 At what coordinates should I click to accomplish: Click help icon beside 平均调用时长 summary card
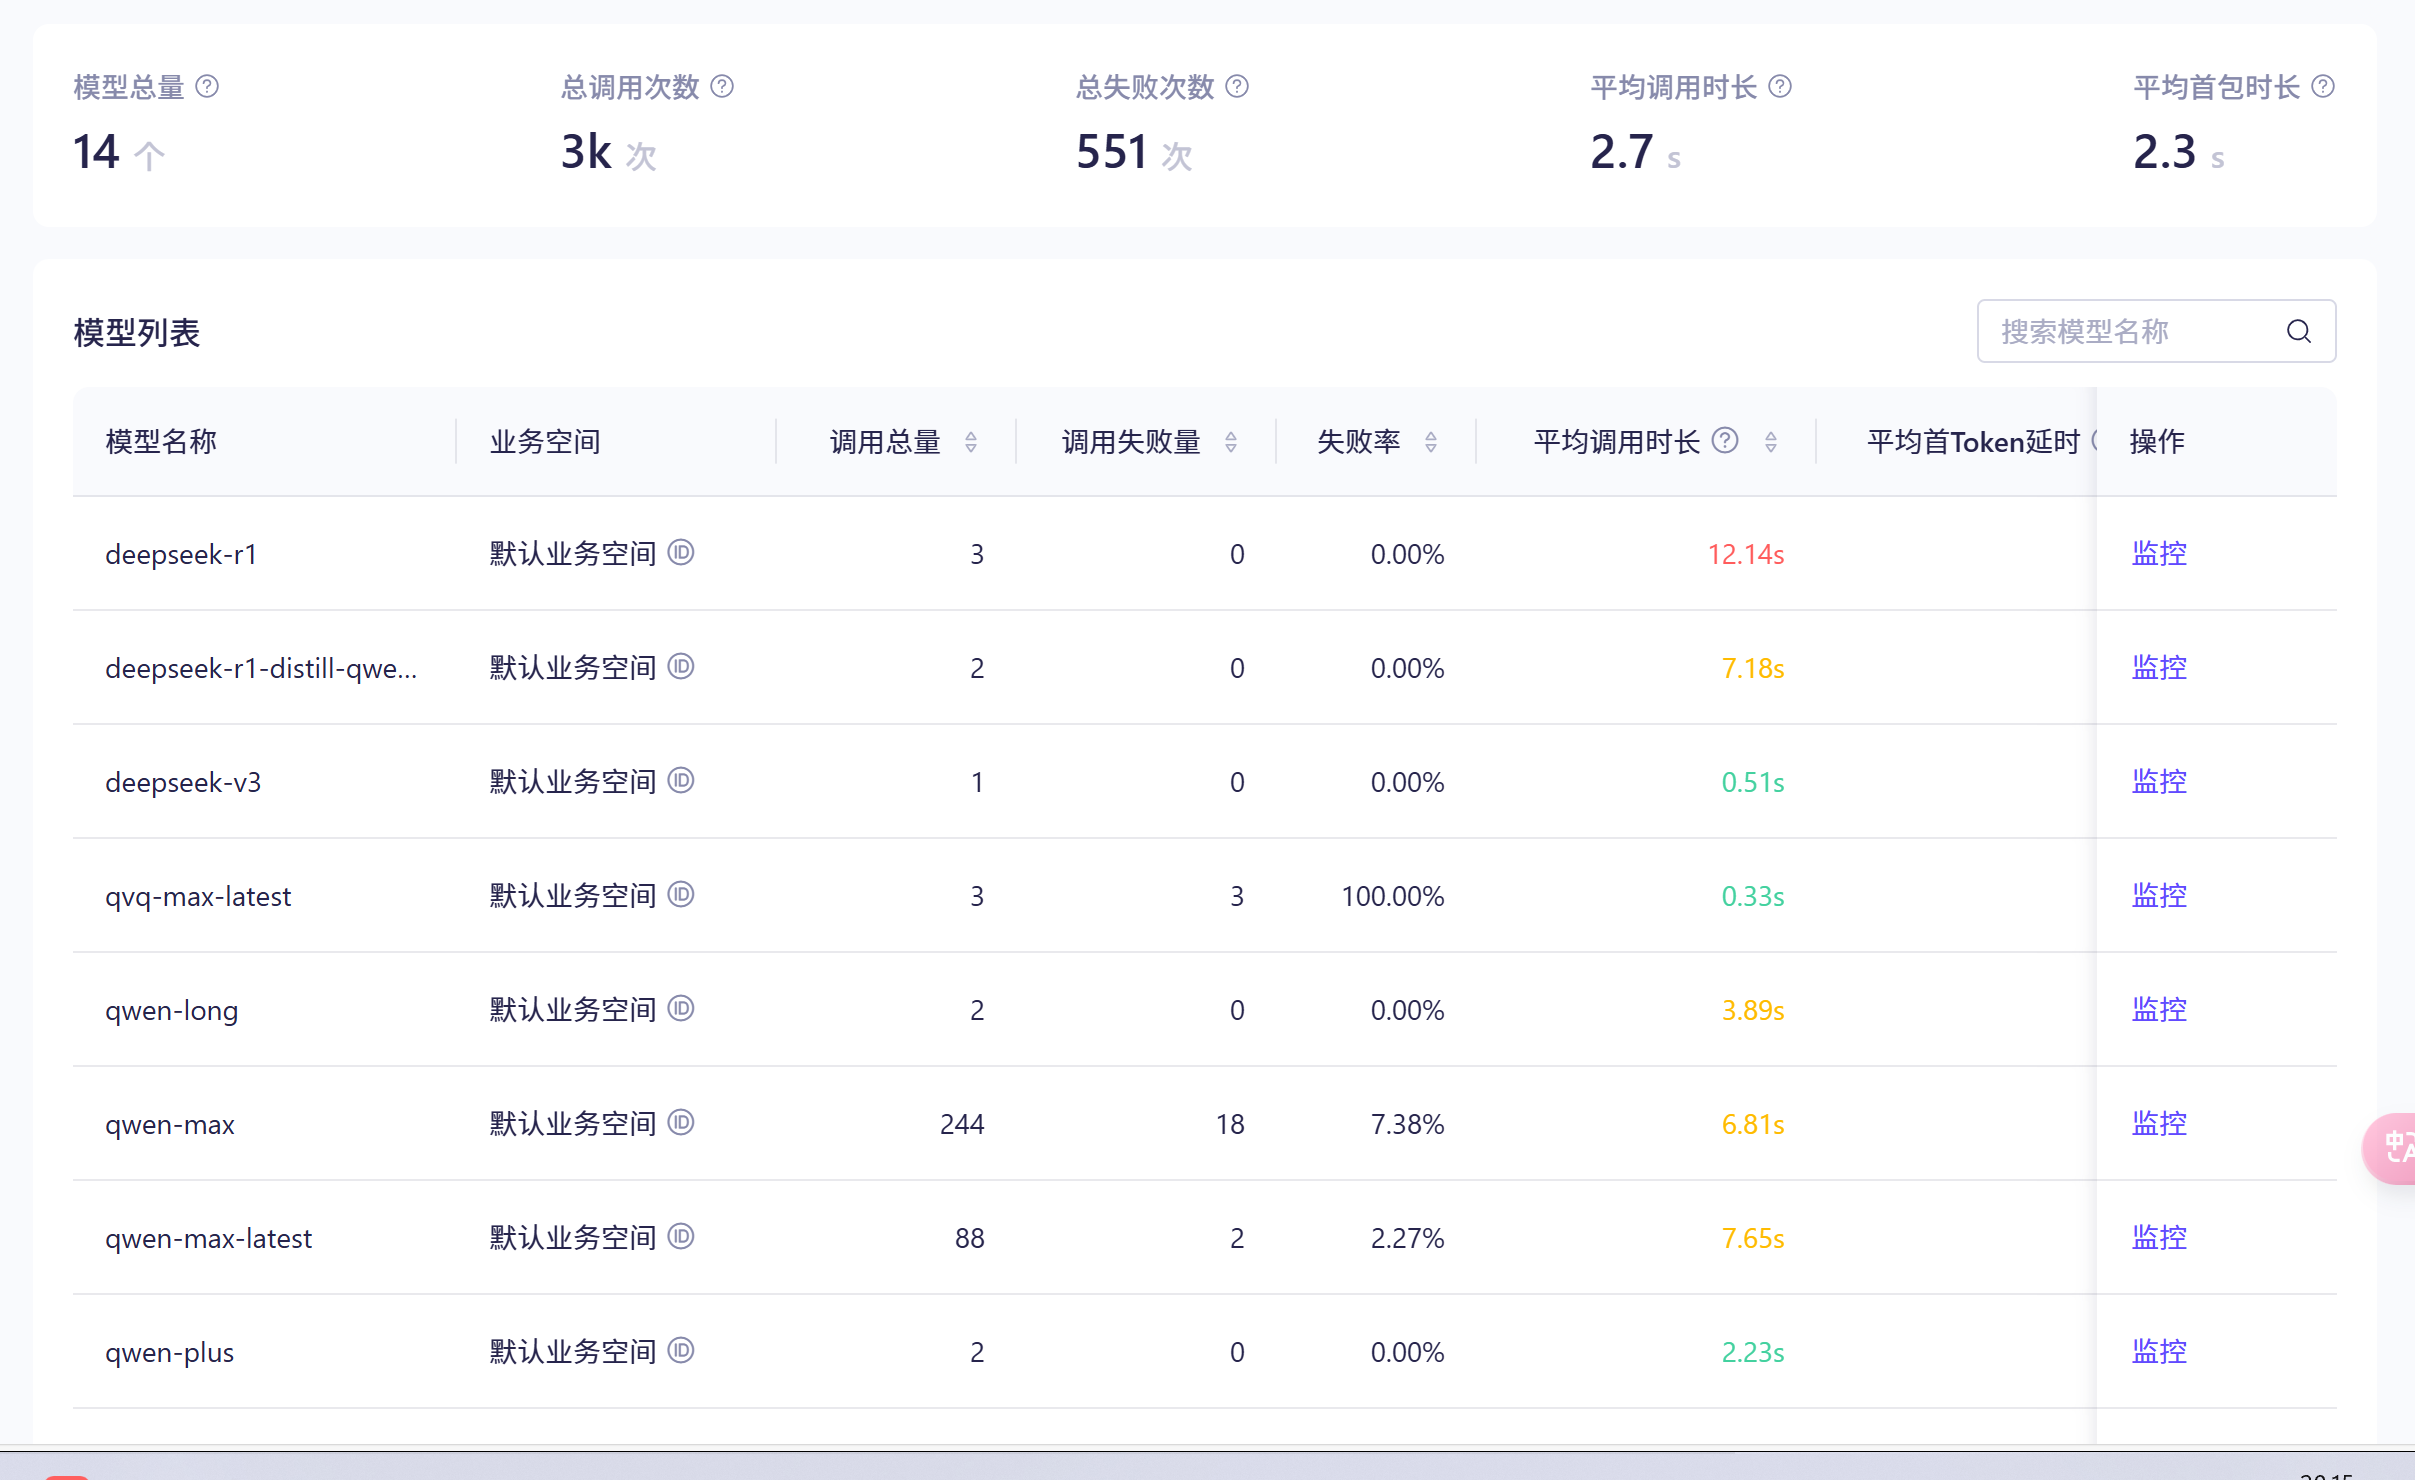(x=1780, y=87)
